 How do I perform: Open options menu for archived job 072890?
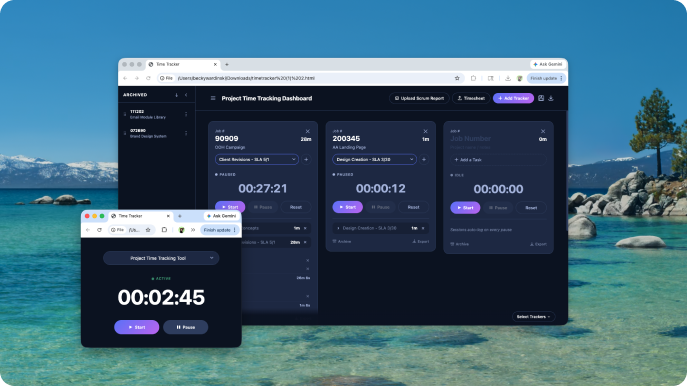coord(186,133)
